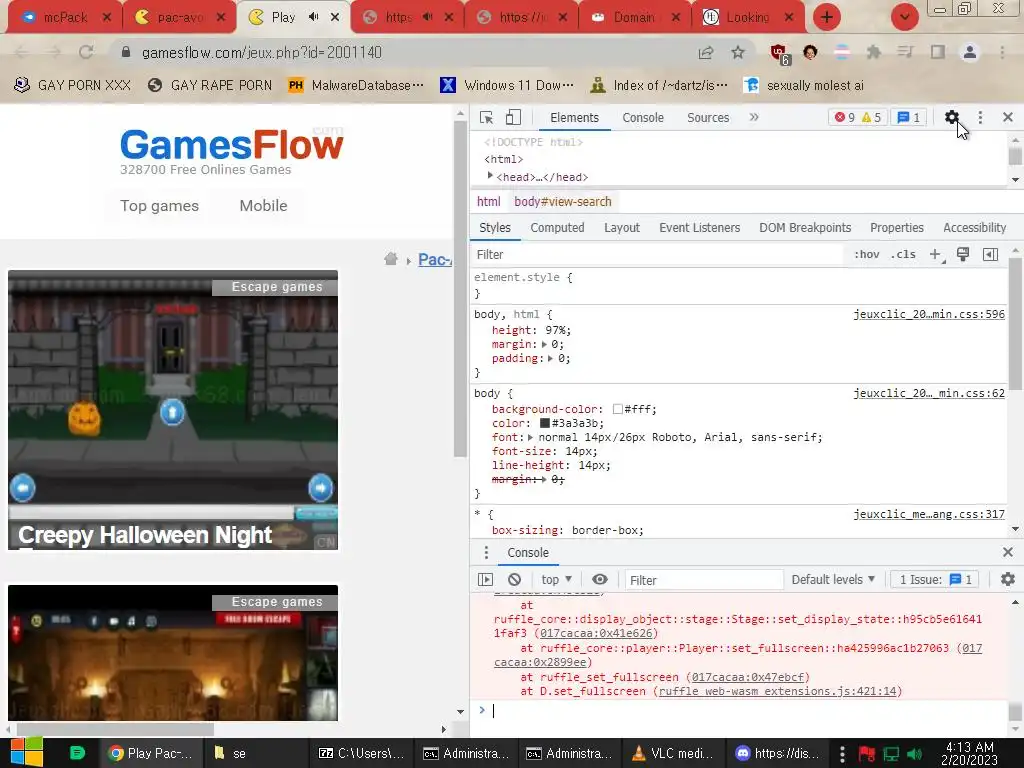Open console settings gear icon
Screen dimensions: 1024x768
1008,579
